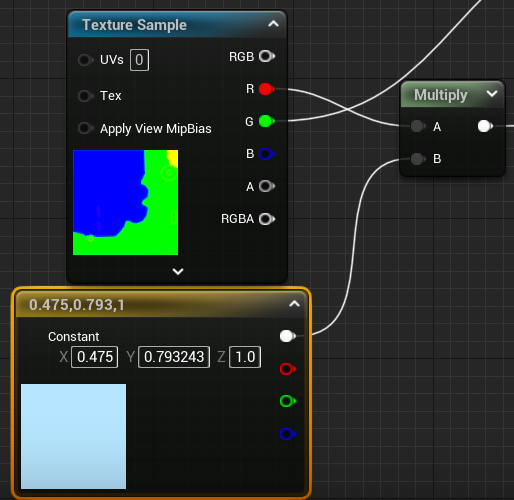This screenshot has width=514, height=500.
Task: Click the green G output pin of Texture Sample
Action: coord(267,121)
